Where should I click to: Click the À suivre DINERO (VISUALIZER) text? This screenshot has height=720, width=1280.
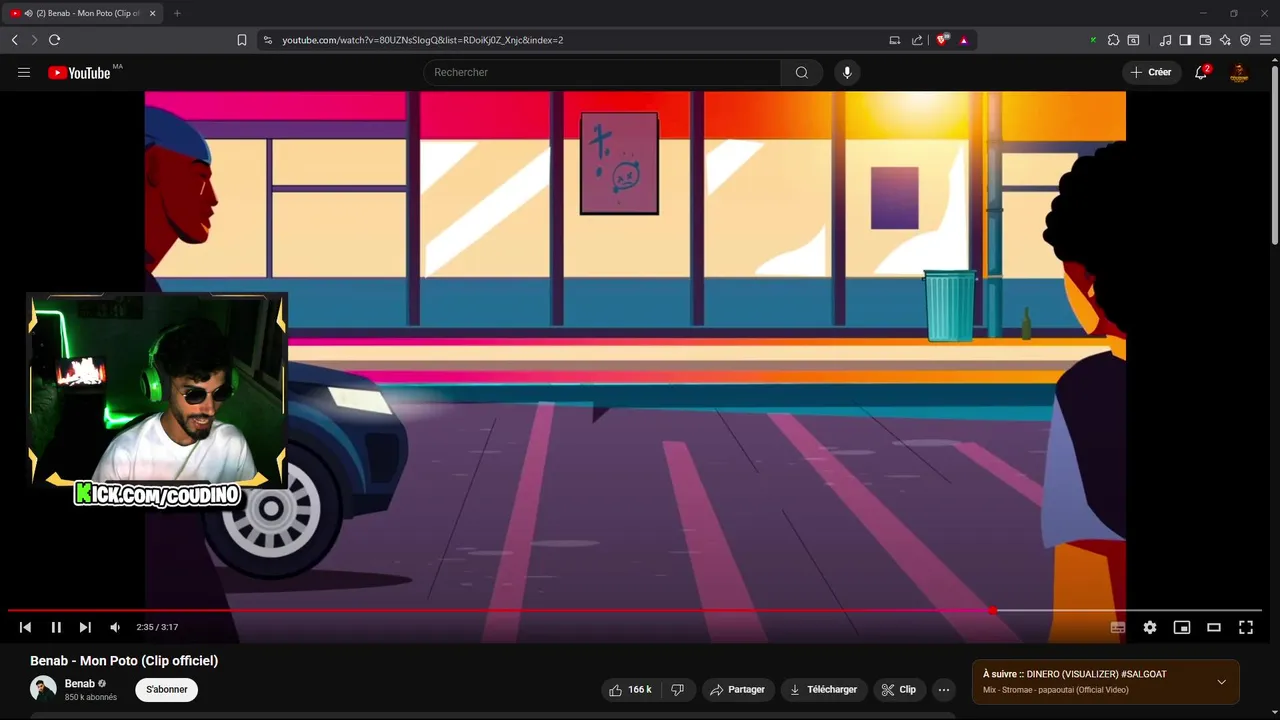pos(1075,675)
